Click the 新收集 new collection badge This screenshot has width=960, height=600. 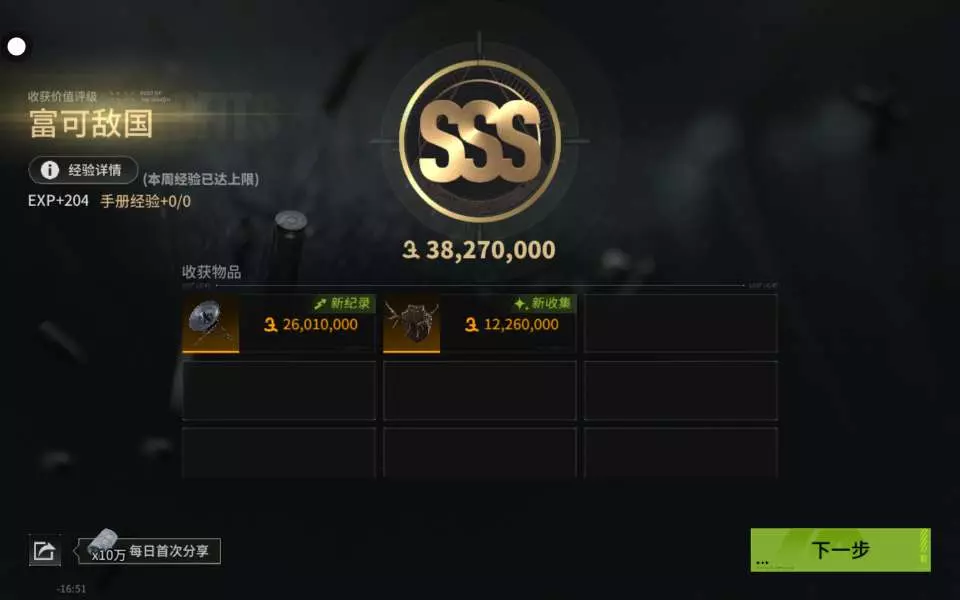click(x=542, y=303)
